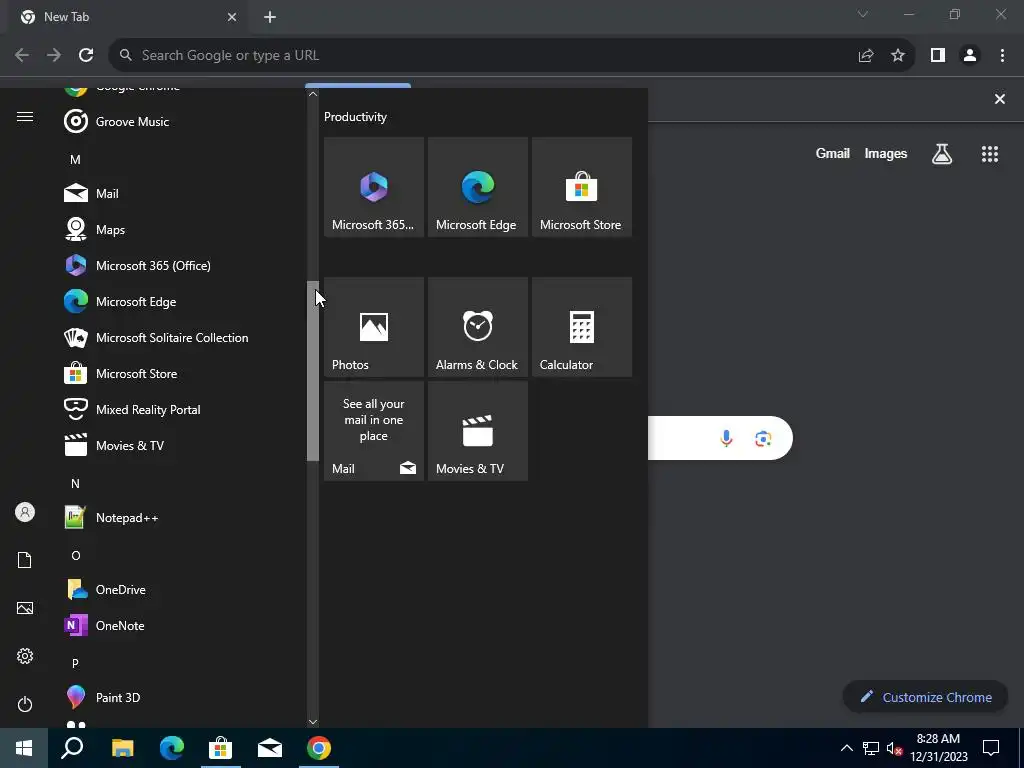Open the Movies & TV tile
Screen dimensions: 1024x768
point(477,431)
